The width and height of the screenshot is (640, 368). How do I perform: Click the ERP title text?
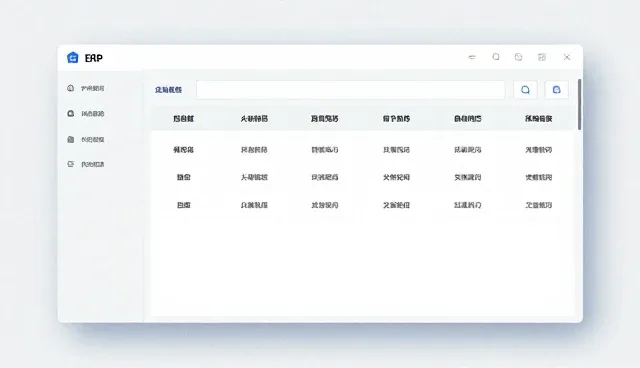(x=93, y=58)
